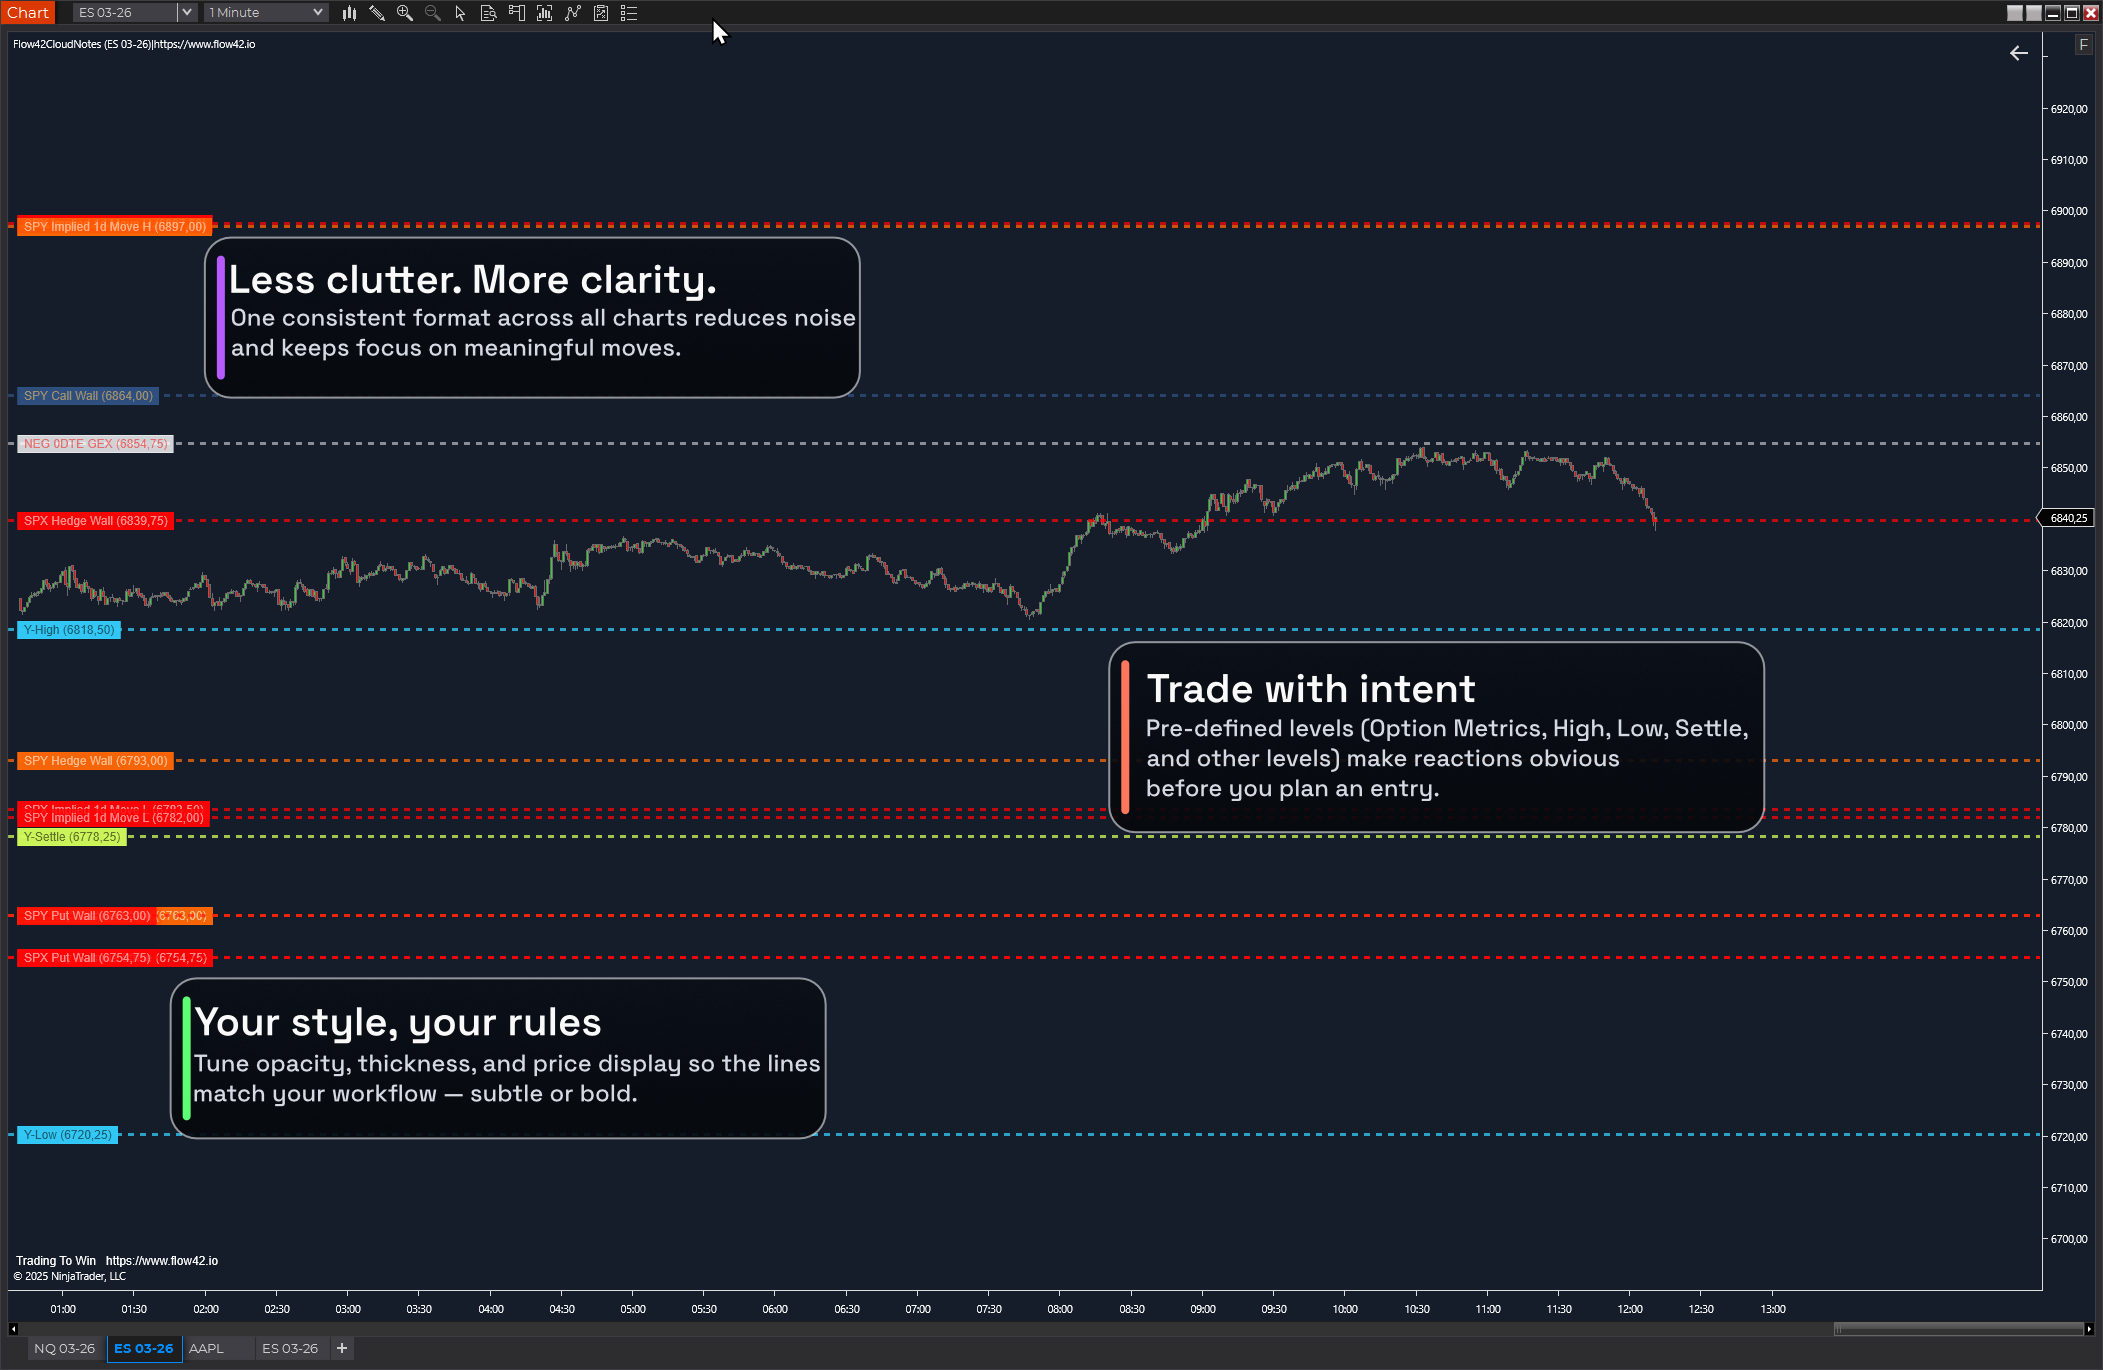The height and width of the screenshot is (1370, 2103).
Task: Click the Chart title label
Action: click(28, 12)
